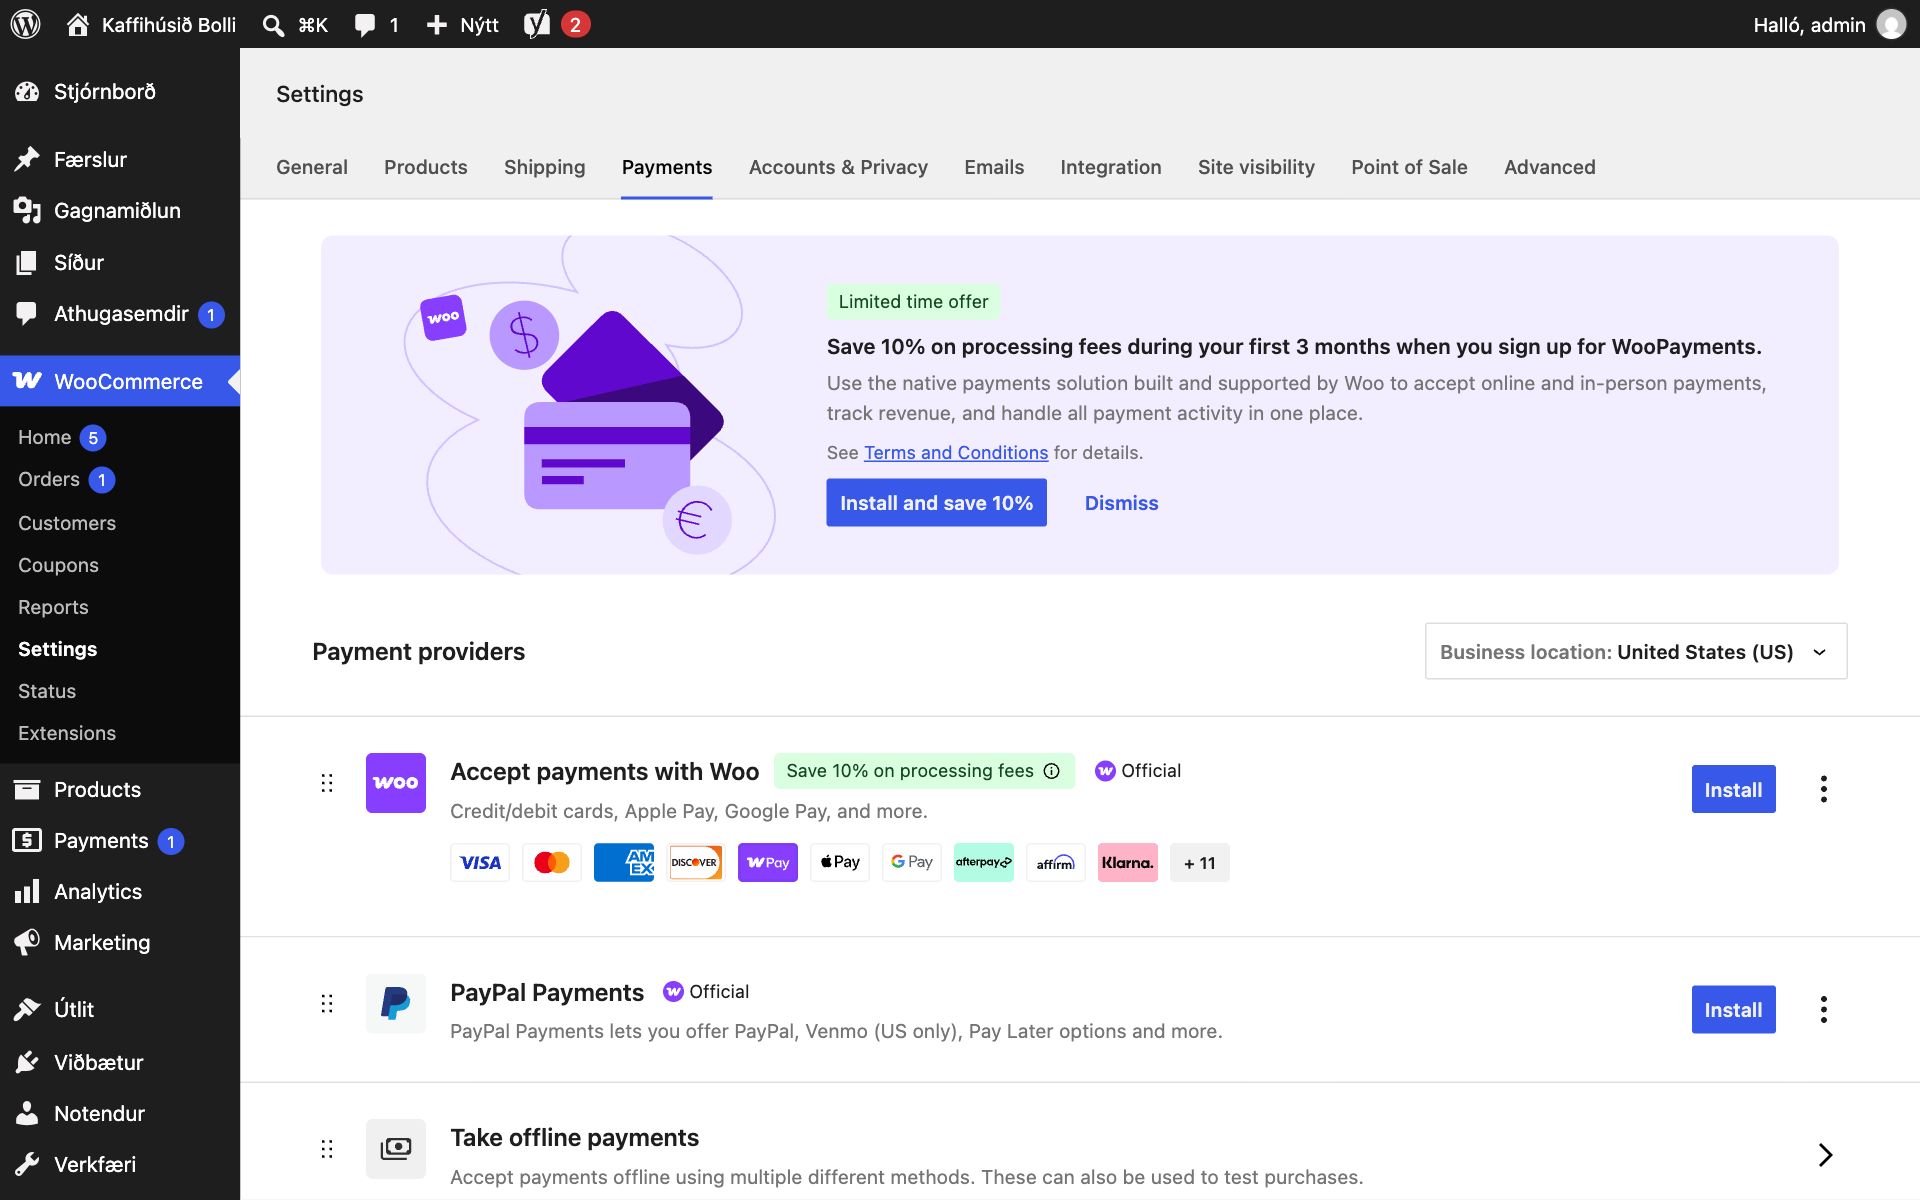Click the offline payments cash icon
Viewport: 1920px width, 1200px height.
click(396, 1149)
